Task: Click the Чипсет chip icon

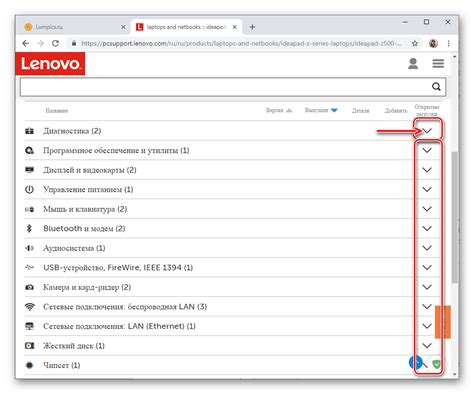Action: (29, 365)
